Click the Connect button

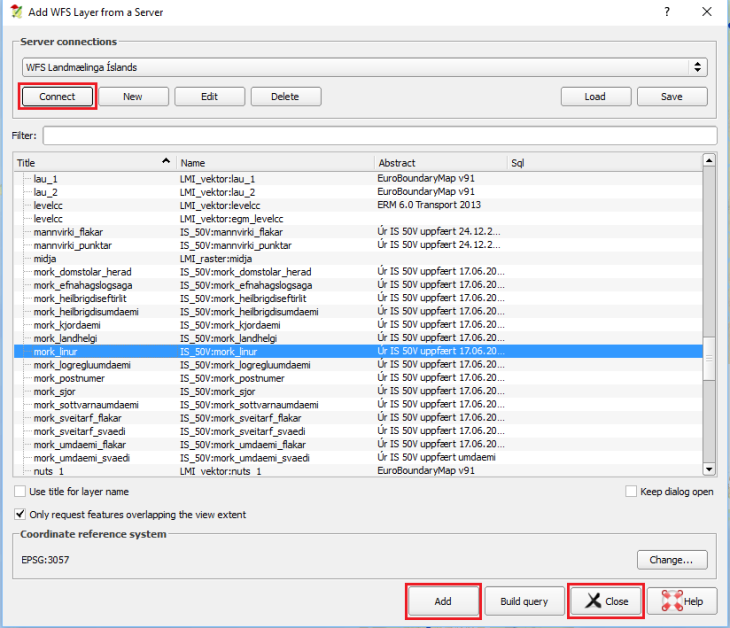click(57, 97)
